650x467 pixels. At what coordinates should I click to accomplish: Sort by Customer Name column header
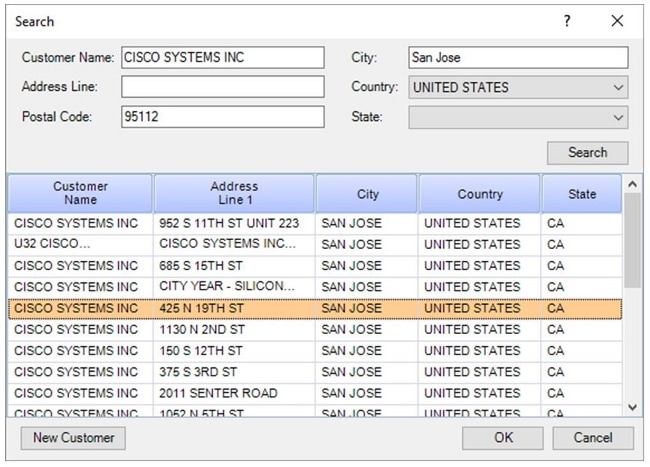(80, 193)
